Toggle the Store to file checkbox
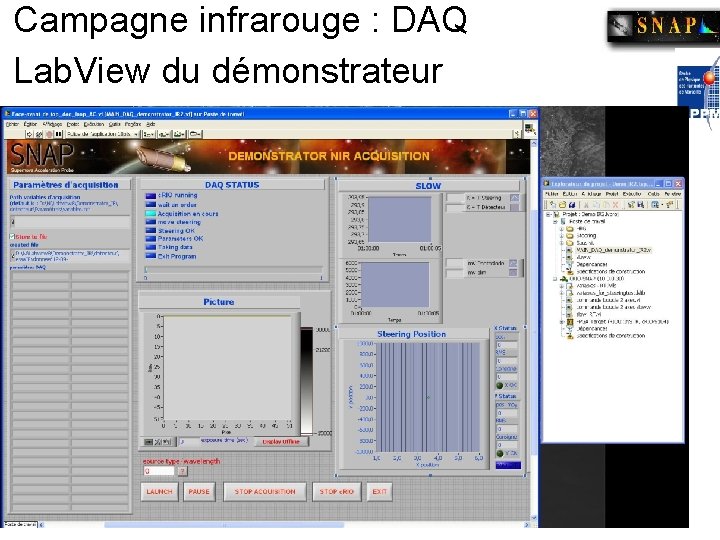This screenshot has height=540, width=720. point(12,236)
